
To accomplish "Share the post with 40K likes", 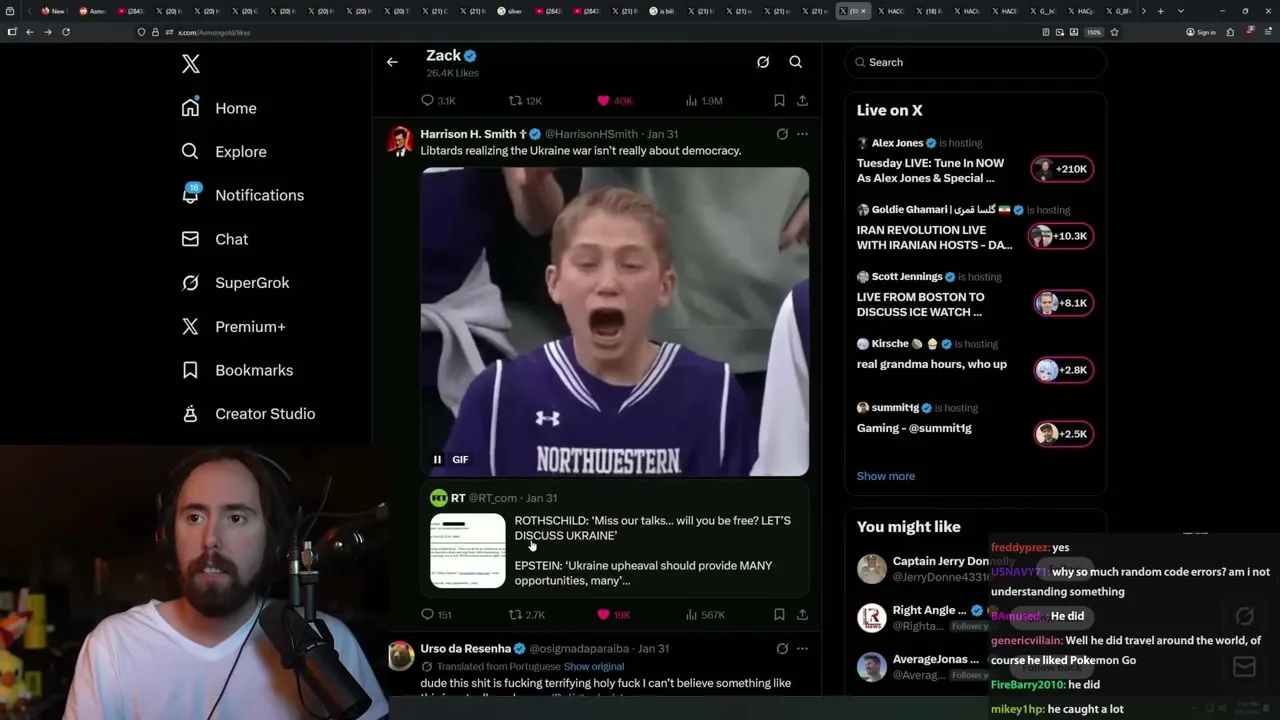I will pyautogui.click(x=802, y=101).
